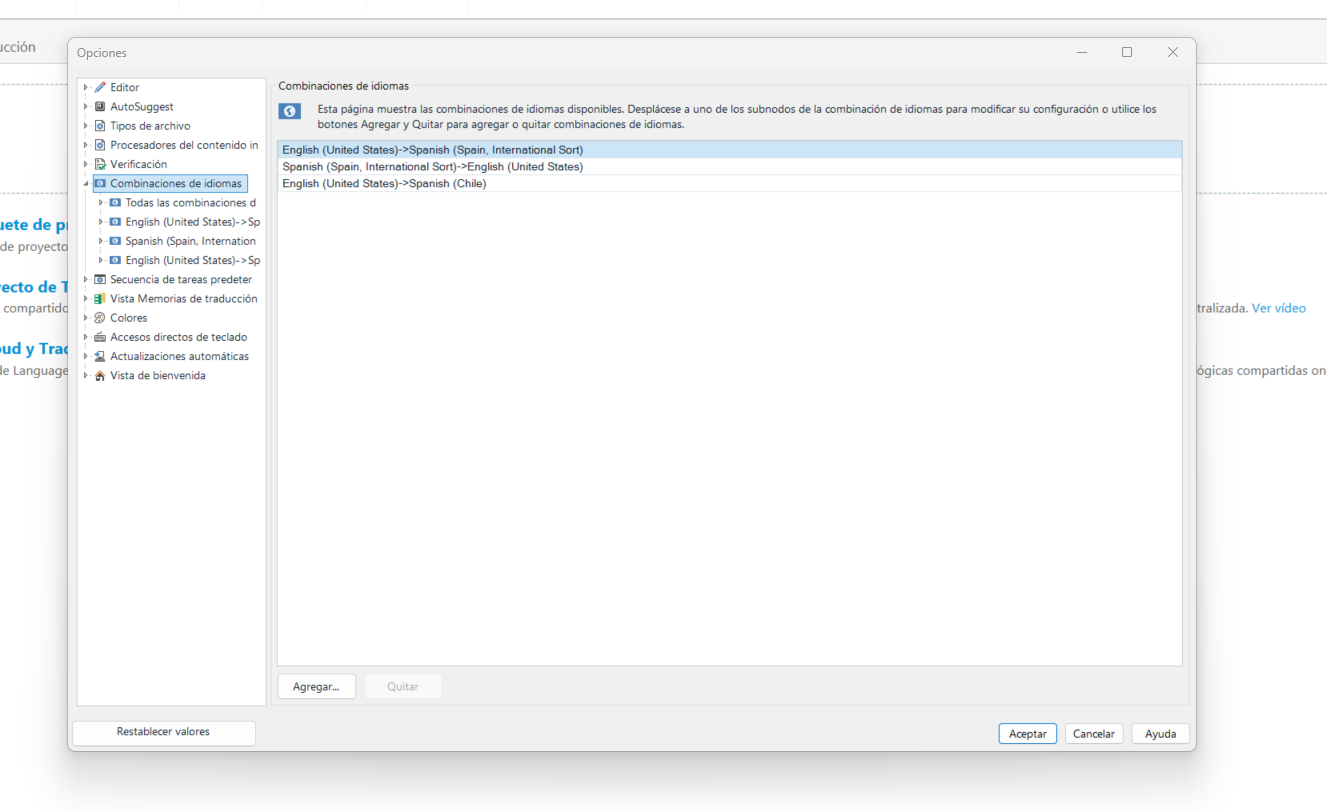Open the Ver vídeo link in background window
The width and height of the screenshot is (1327, 811).
coord(1279,308)
